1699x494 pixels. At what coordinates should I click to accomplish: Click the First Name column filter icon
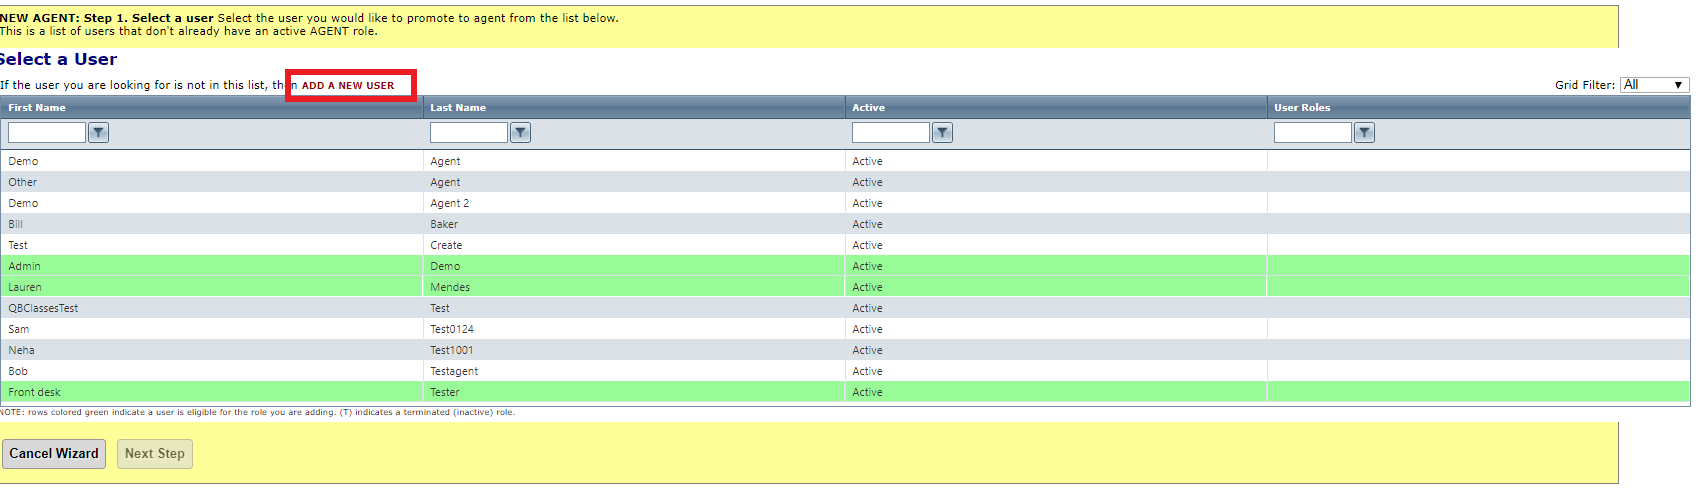pos(98,132)
